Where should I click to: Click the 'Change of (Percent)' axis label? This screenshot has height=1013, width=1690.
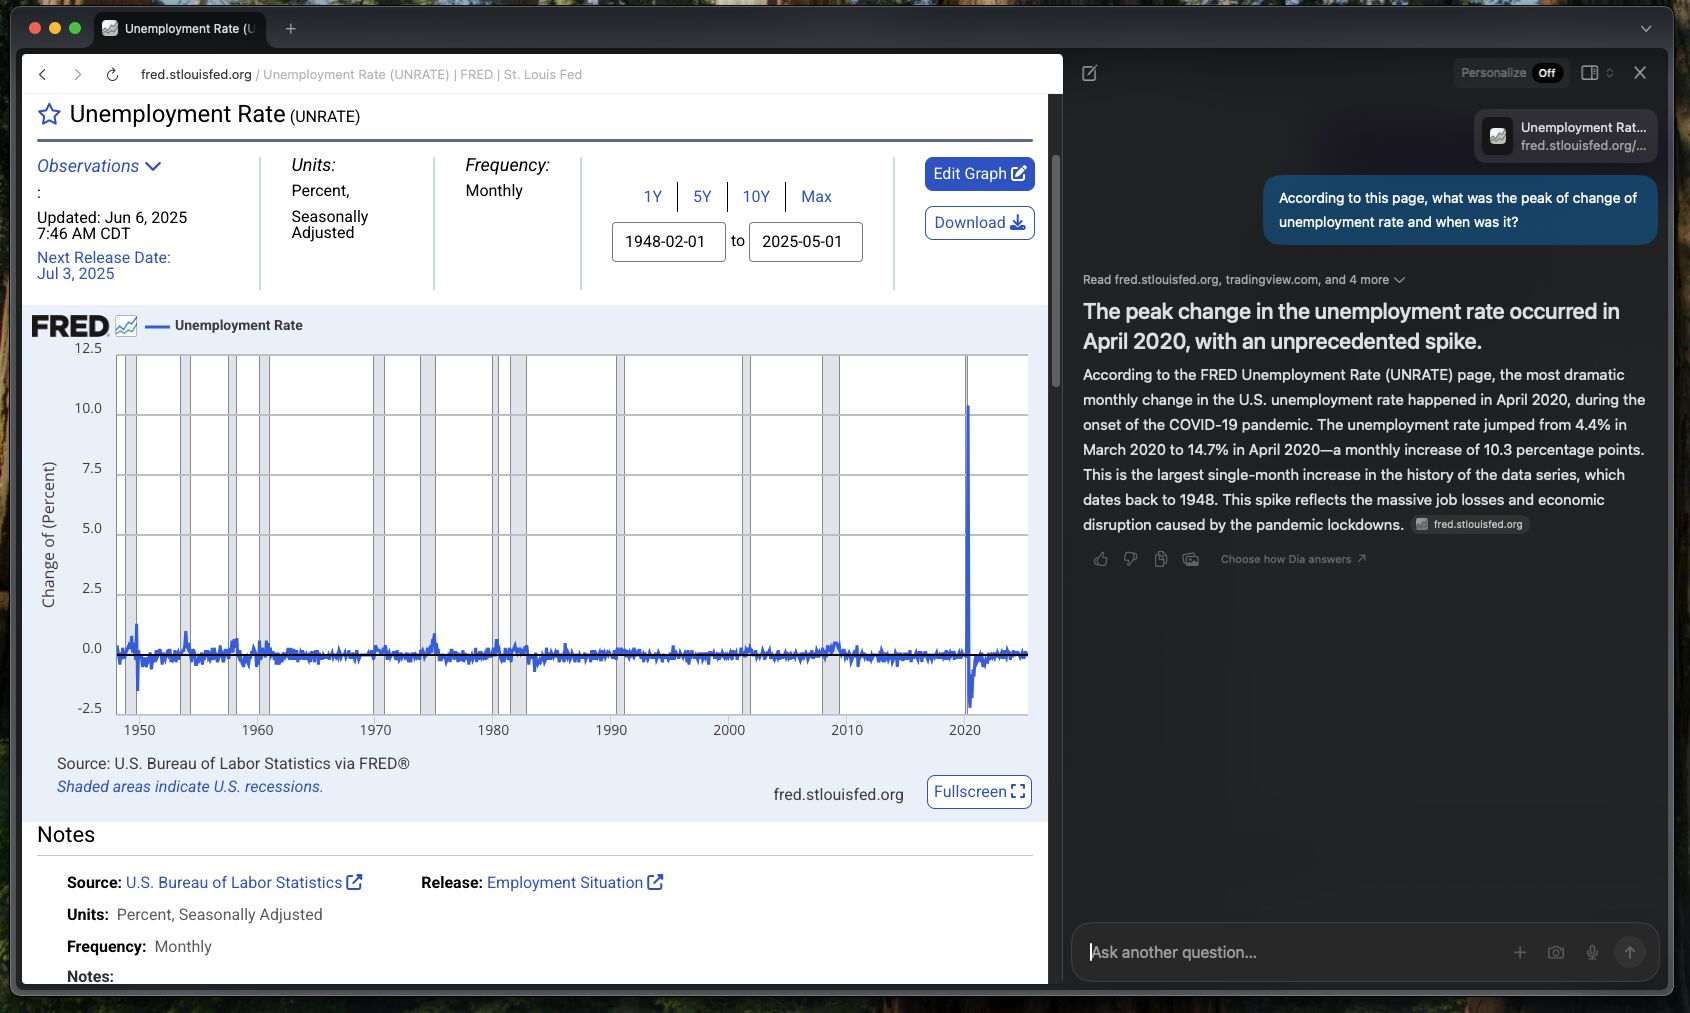(48, 534)
